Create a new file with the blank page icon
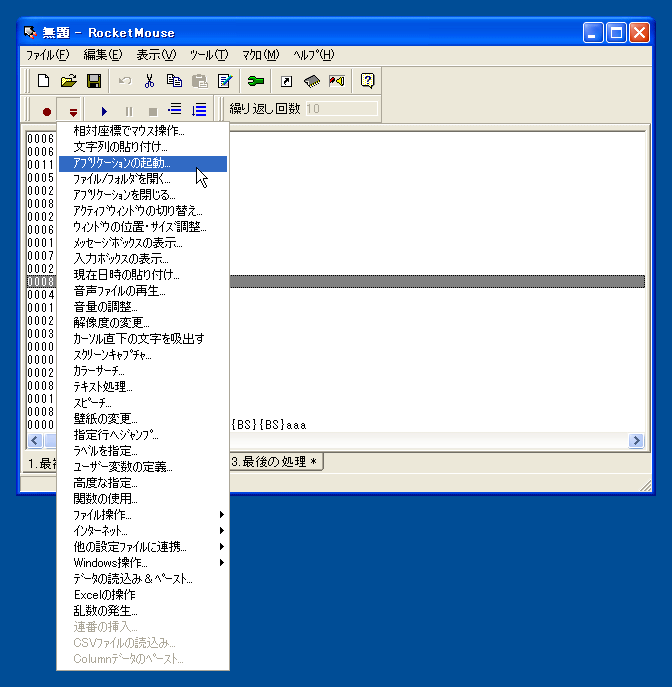 point(43,81)
